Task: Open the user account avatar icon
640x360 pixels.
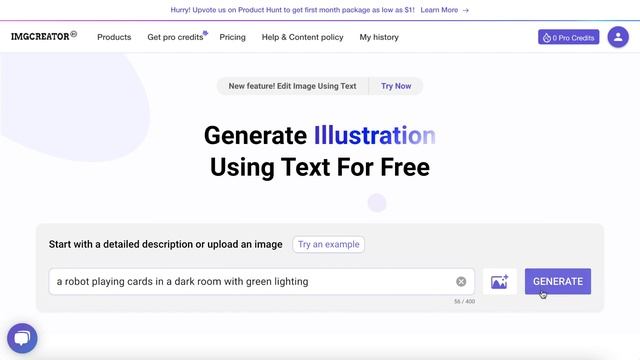Action: [x=618, y=37]
